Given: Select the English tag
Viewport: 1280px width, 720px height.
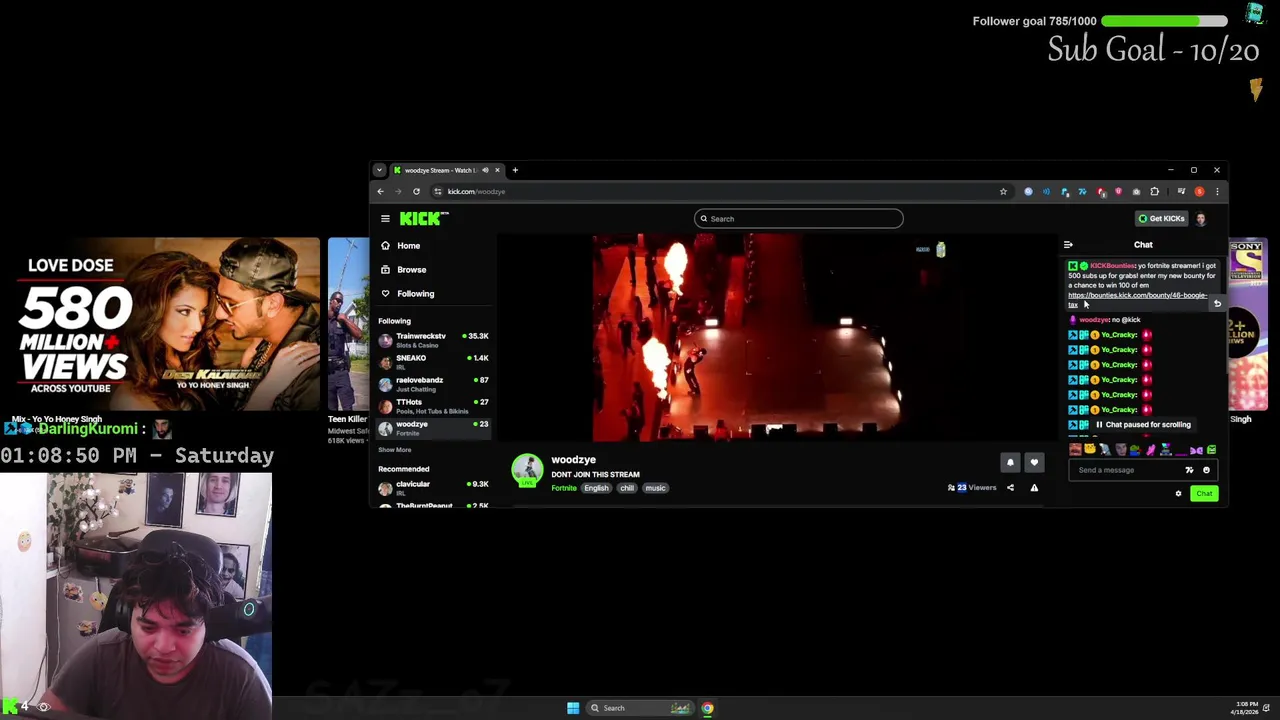Looking at the screenshot, I should point(597,488).
